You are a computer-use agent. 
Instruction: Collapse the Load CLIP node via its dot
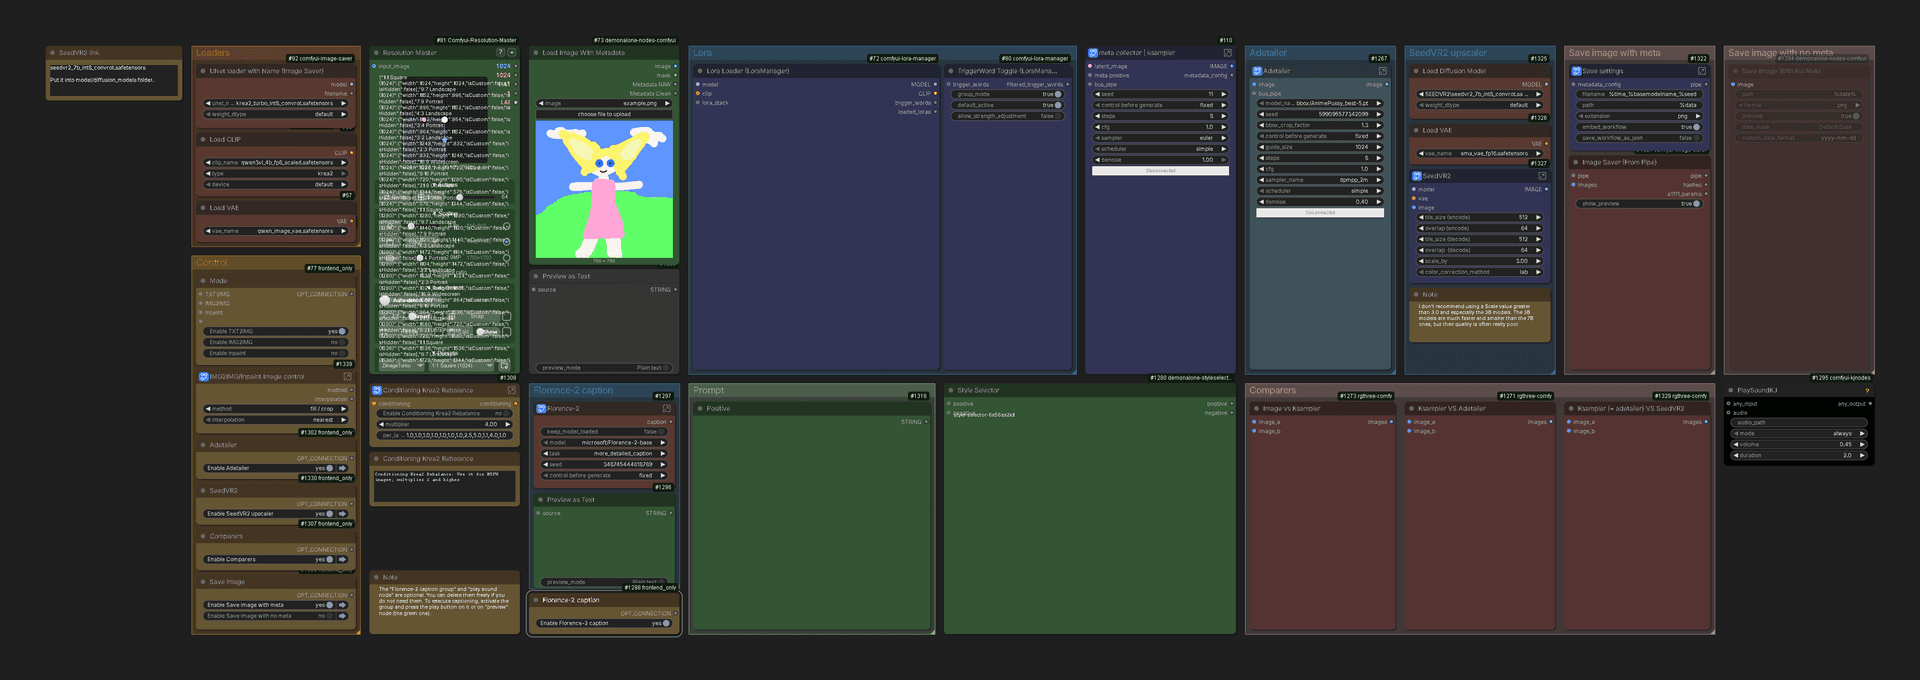point(203,140)
